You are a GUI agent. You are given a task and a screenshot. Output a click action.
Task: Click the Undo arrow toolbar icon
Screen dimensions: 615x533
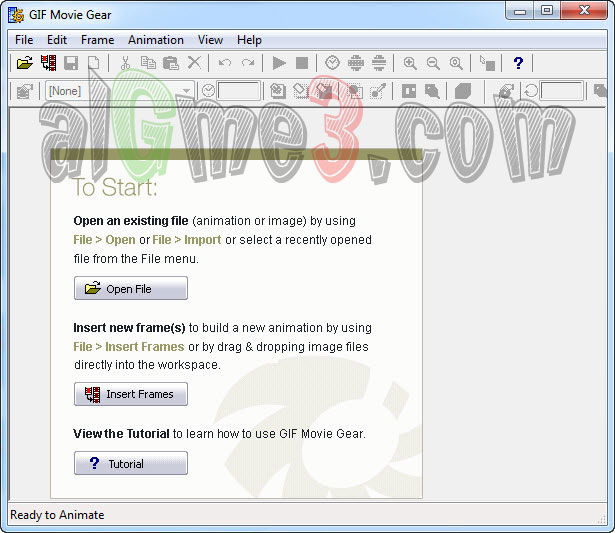(225, 63)
